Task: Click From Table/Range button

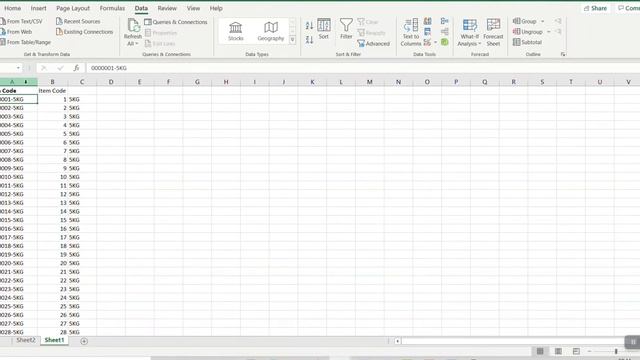Action: point(25,42)
